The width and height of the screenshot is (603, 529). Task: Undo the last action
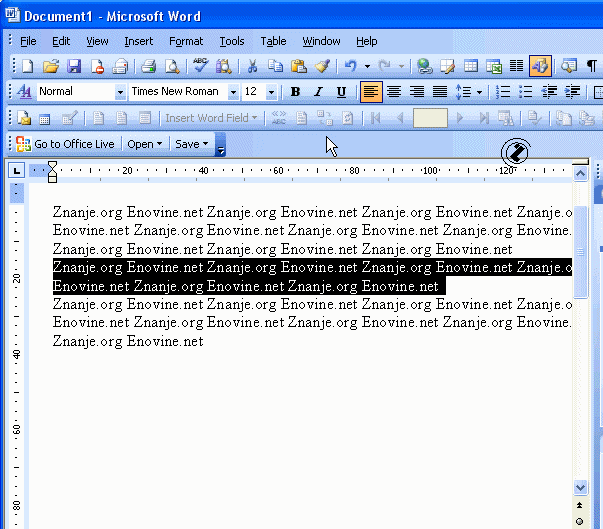coord(350,67)
